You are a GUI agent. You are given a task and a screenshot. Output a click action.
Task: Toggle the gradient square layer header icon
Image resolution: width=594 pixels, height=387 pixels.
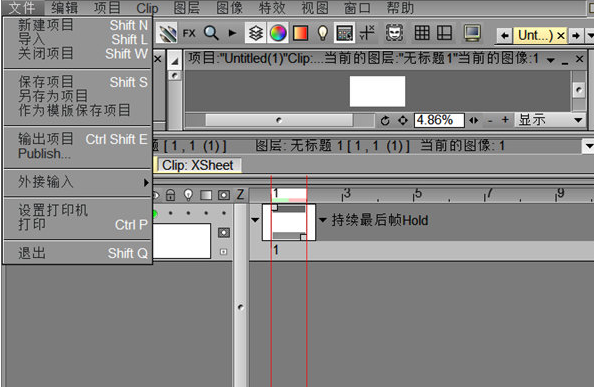(x=206, y=195)
